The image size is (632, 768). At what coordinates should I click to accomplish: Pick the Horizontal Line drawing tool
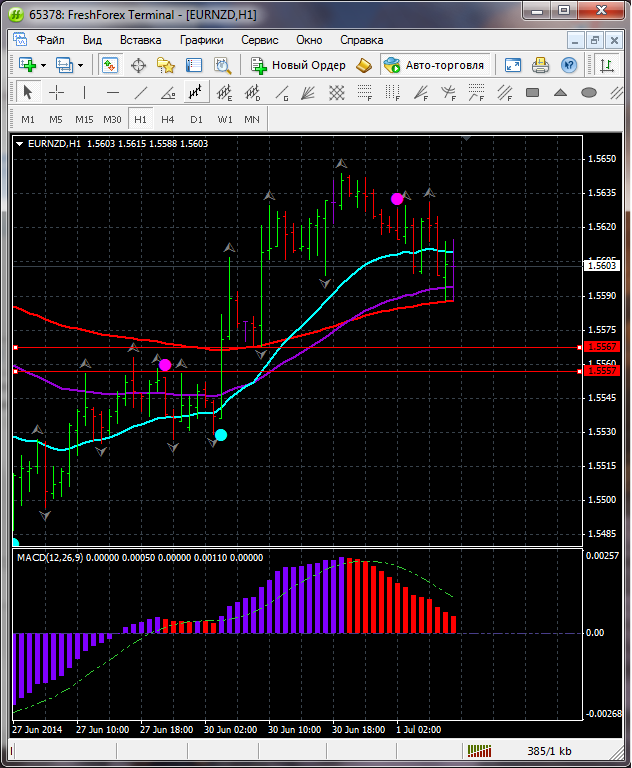[x=113, y=92]
